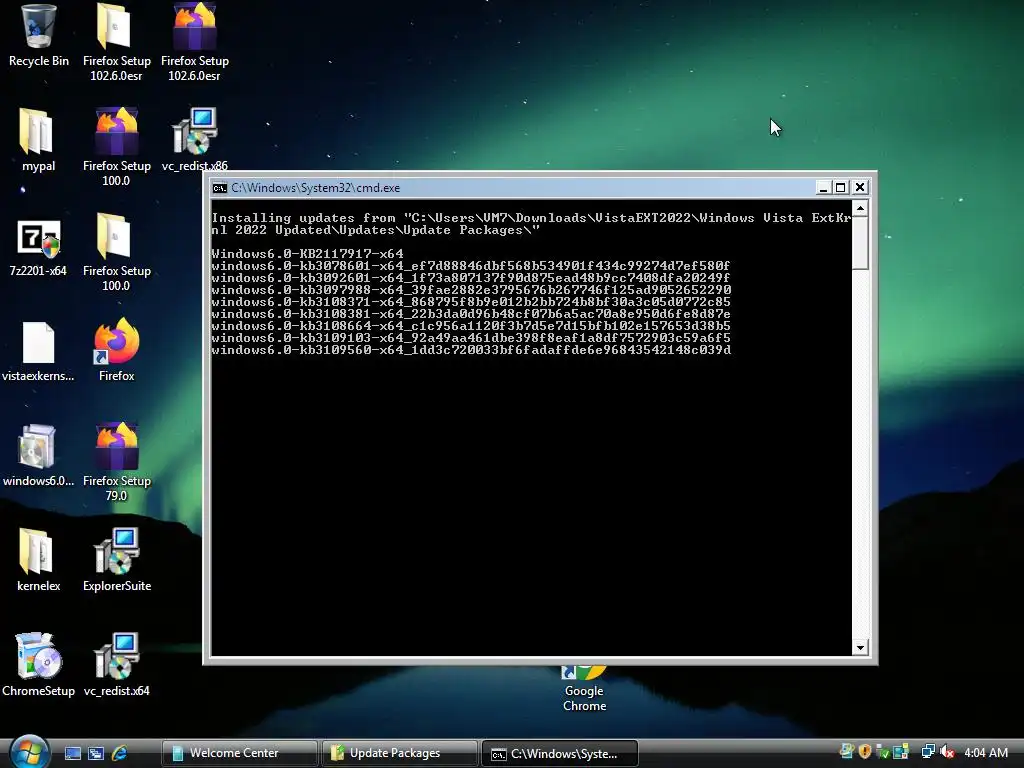Click the first tray icon left of shield
Screen dimensions: 1024x768
point(846,752)
